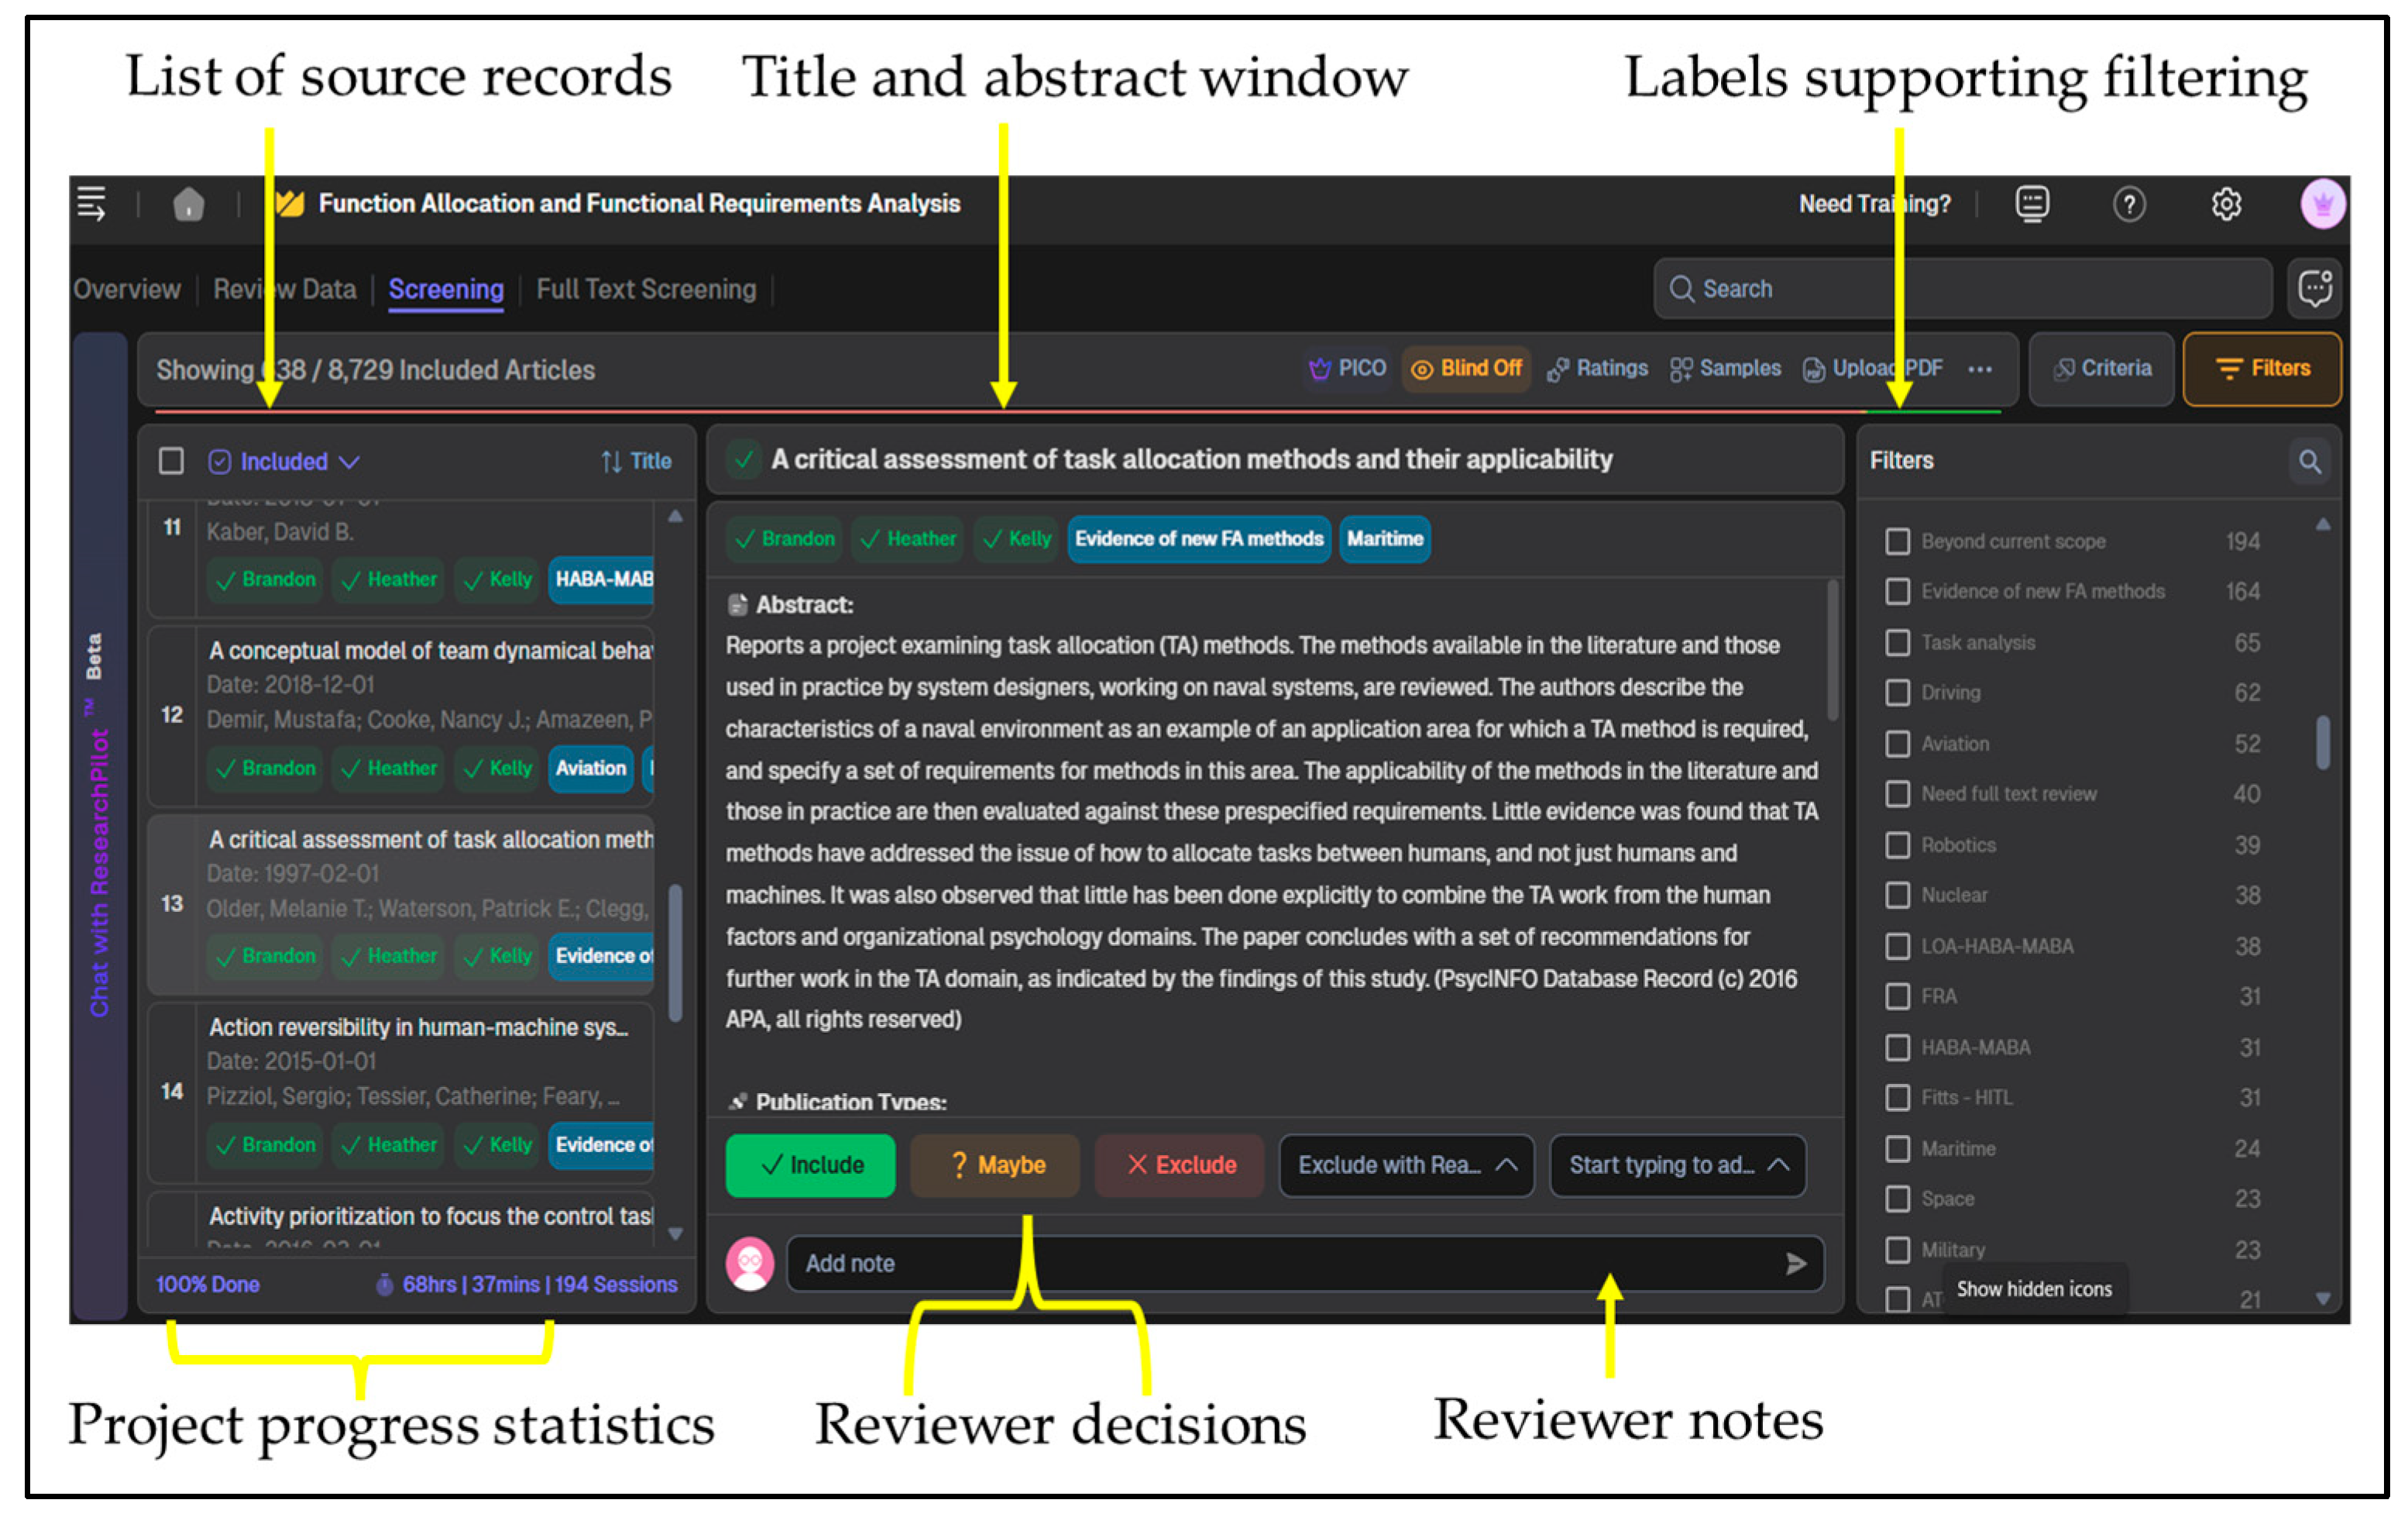Screen dimensions: 2408x1517
Task: Tick the select-all checkbox in the records list
Action: click(x=171, y=462)
